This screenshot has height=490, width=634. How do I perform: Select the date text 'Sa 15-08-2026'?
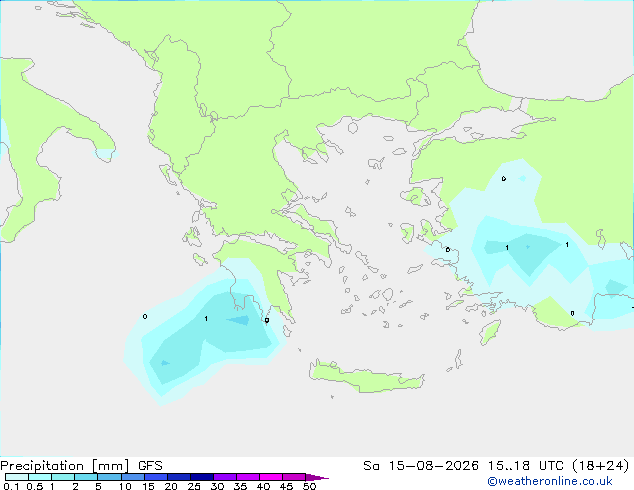coord(421,466)
